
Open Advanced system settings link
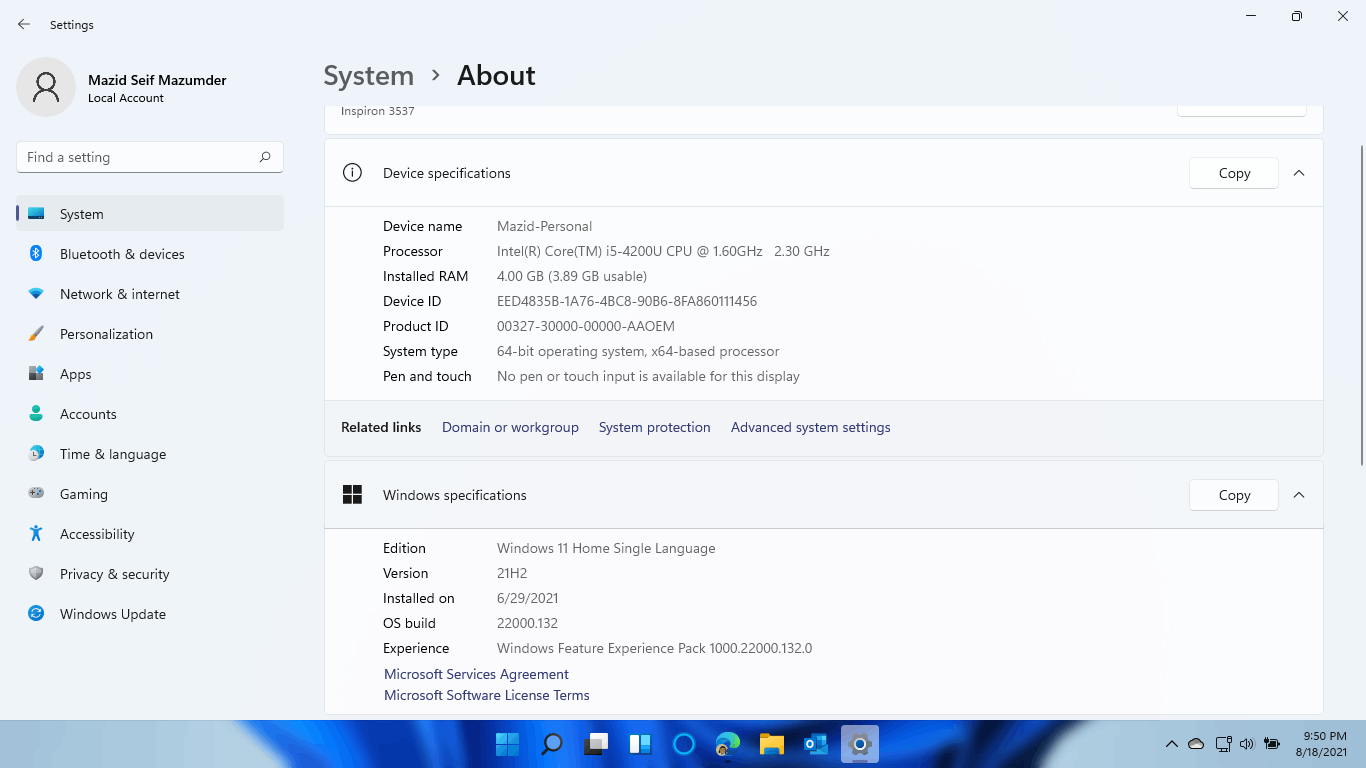(x=810, y=427)
